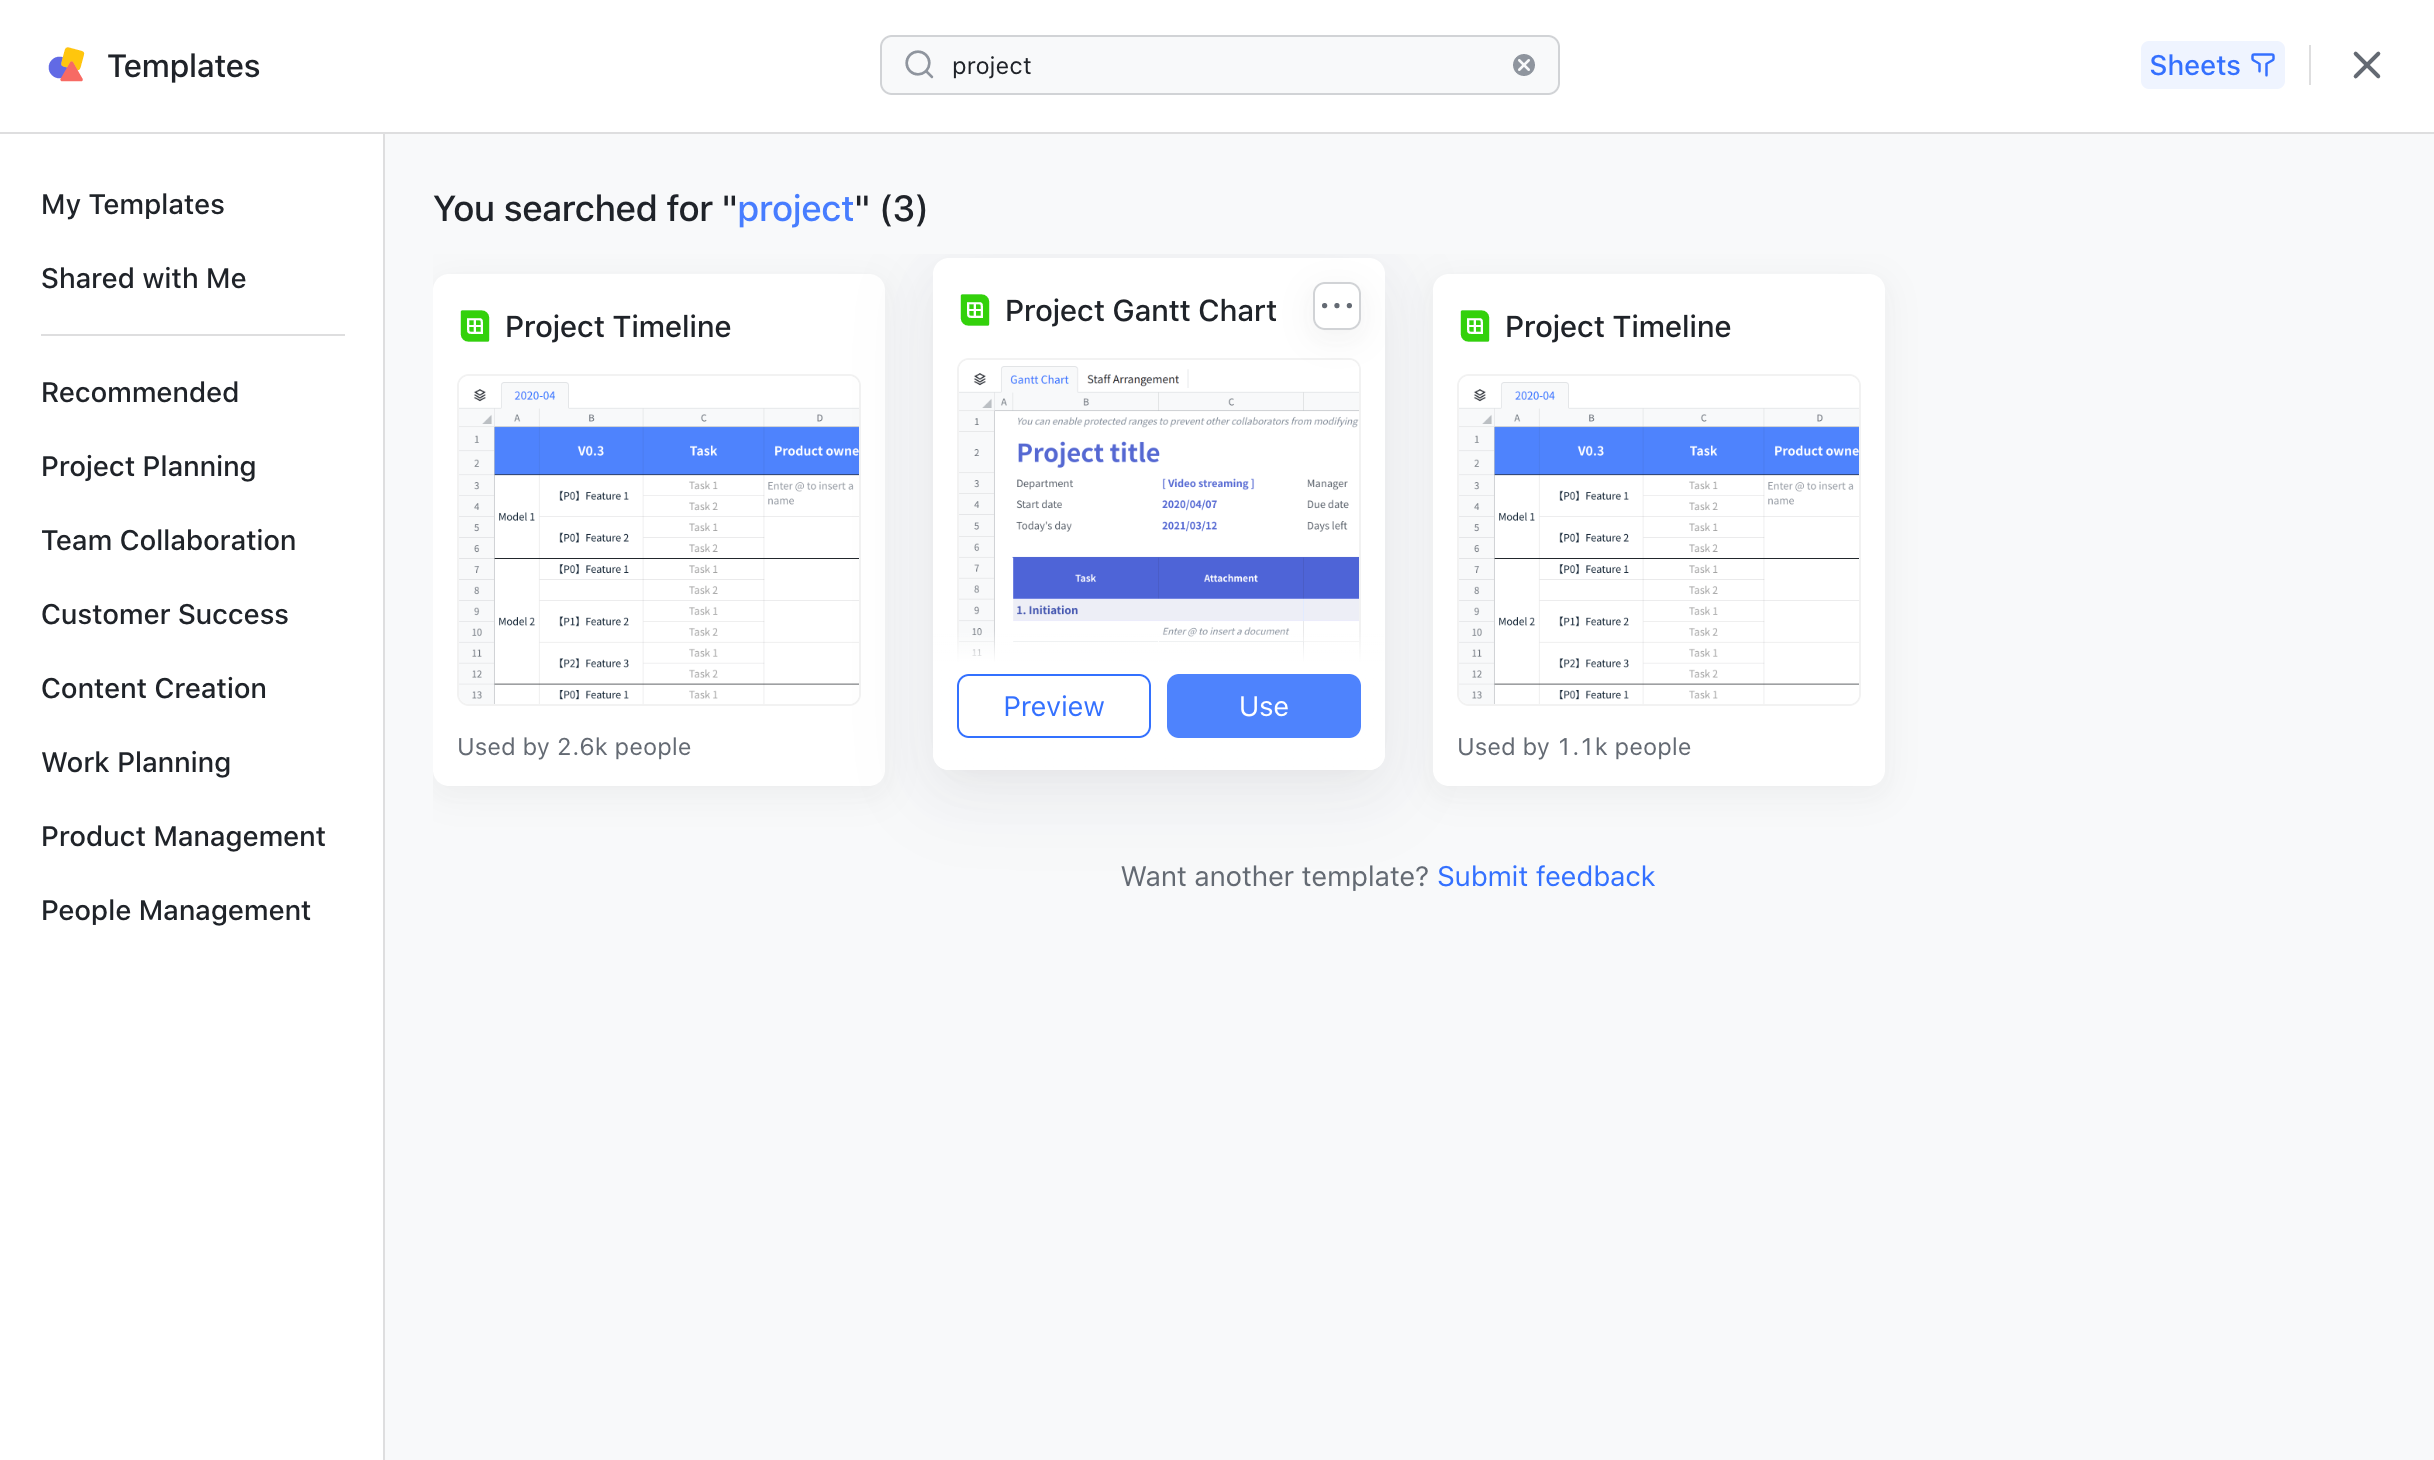The height and width of the screenshot is (1460, 2434).
Task: Select the Project Planning category
Action: pyautogui.click(x=148, y=466)
